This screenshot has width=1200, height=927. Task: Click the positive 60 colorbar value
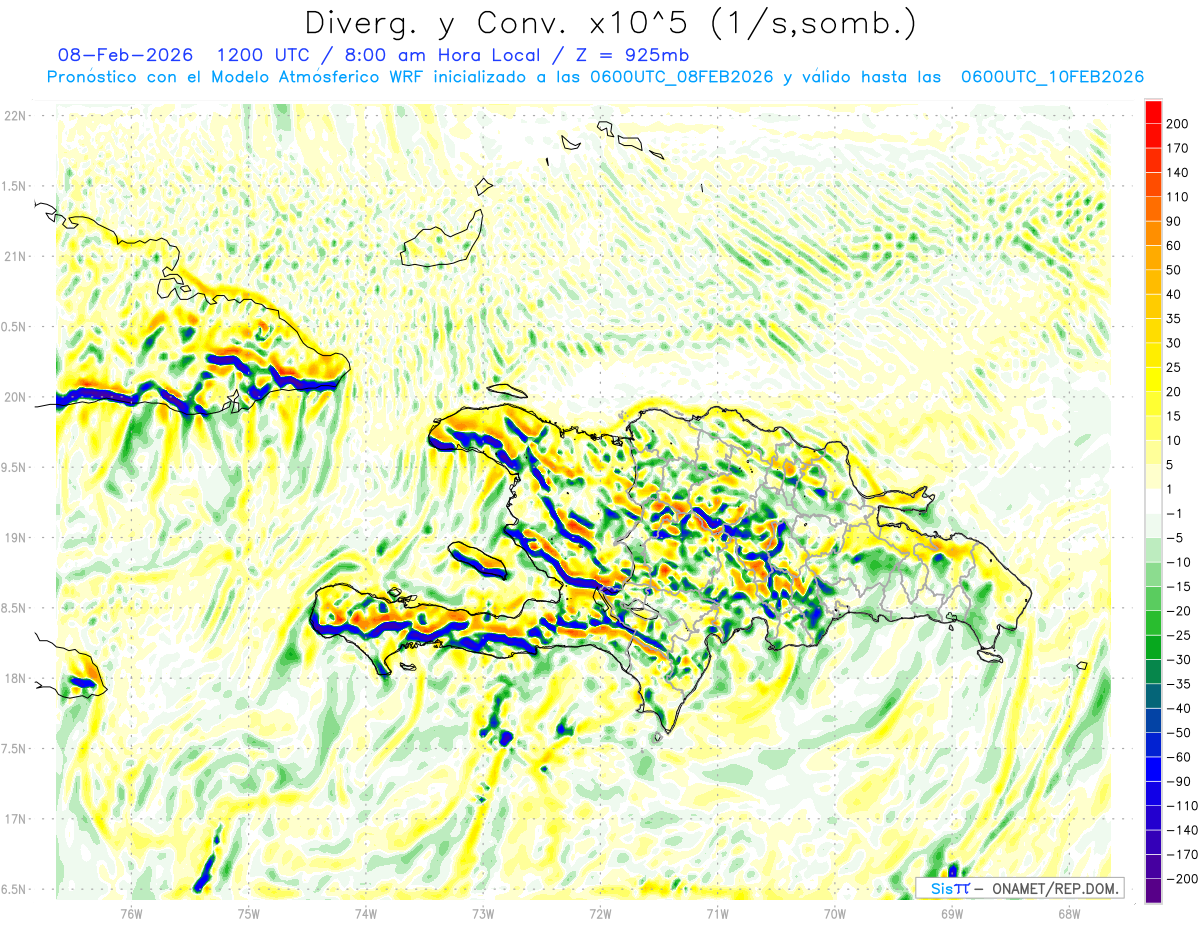pyautogui.click(x=1175, y=246)
